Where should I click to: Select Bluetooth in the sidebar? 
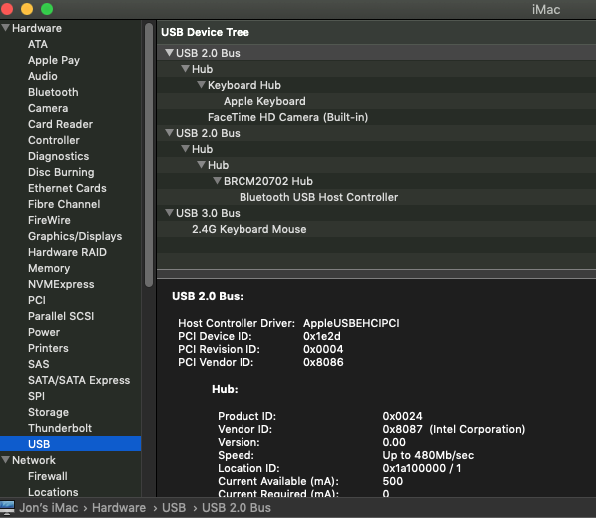tap(53, 92)
